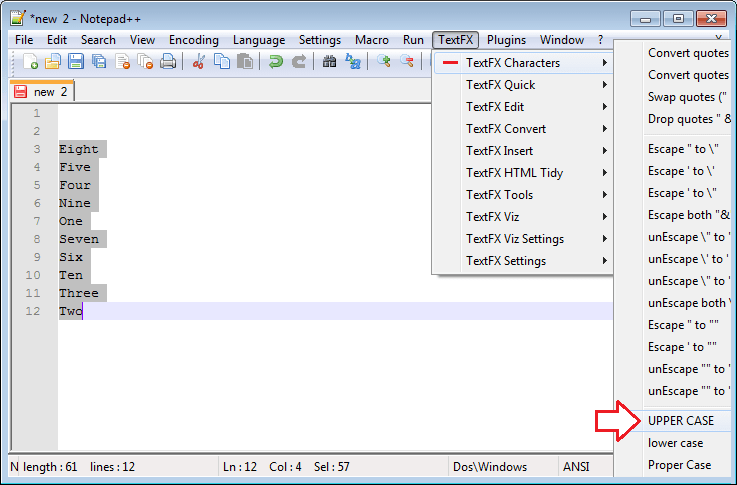Choose Proper Case in the submenu
737x485 pixels.
pos(679,465)
